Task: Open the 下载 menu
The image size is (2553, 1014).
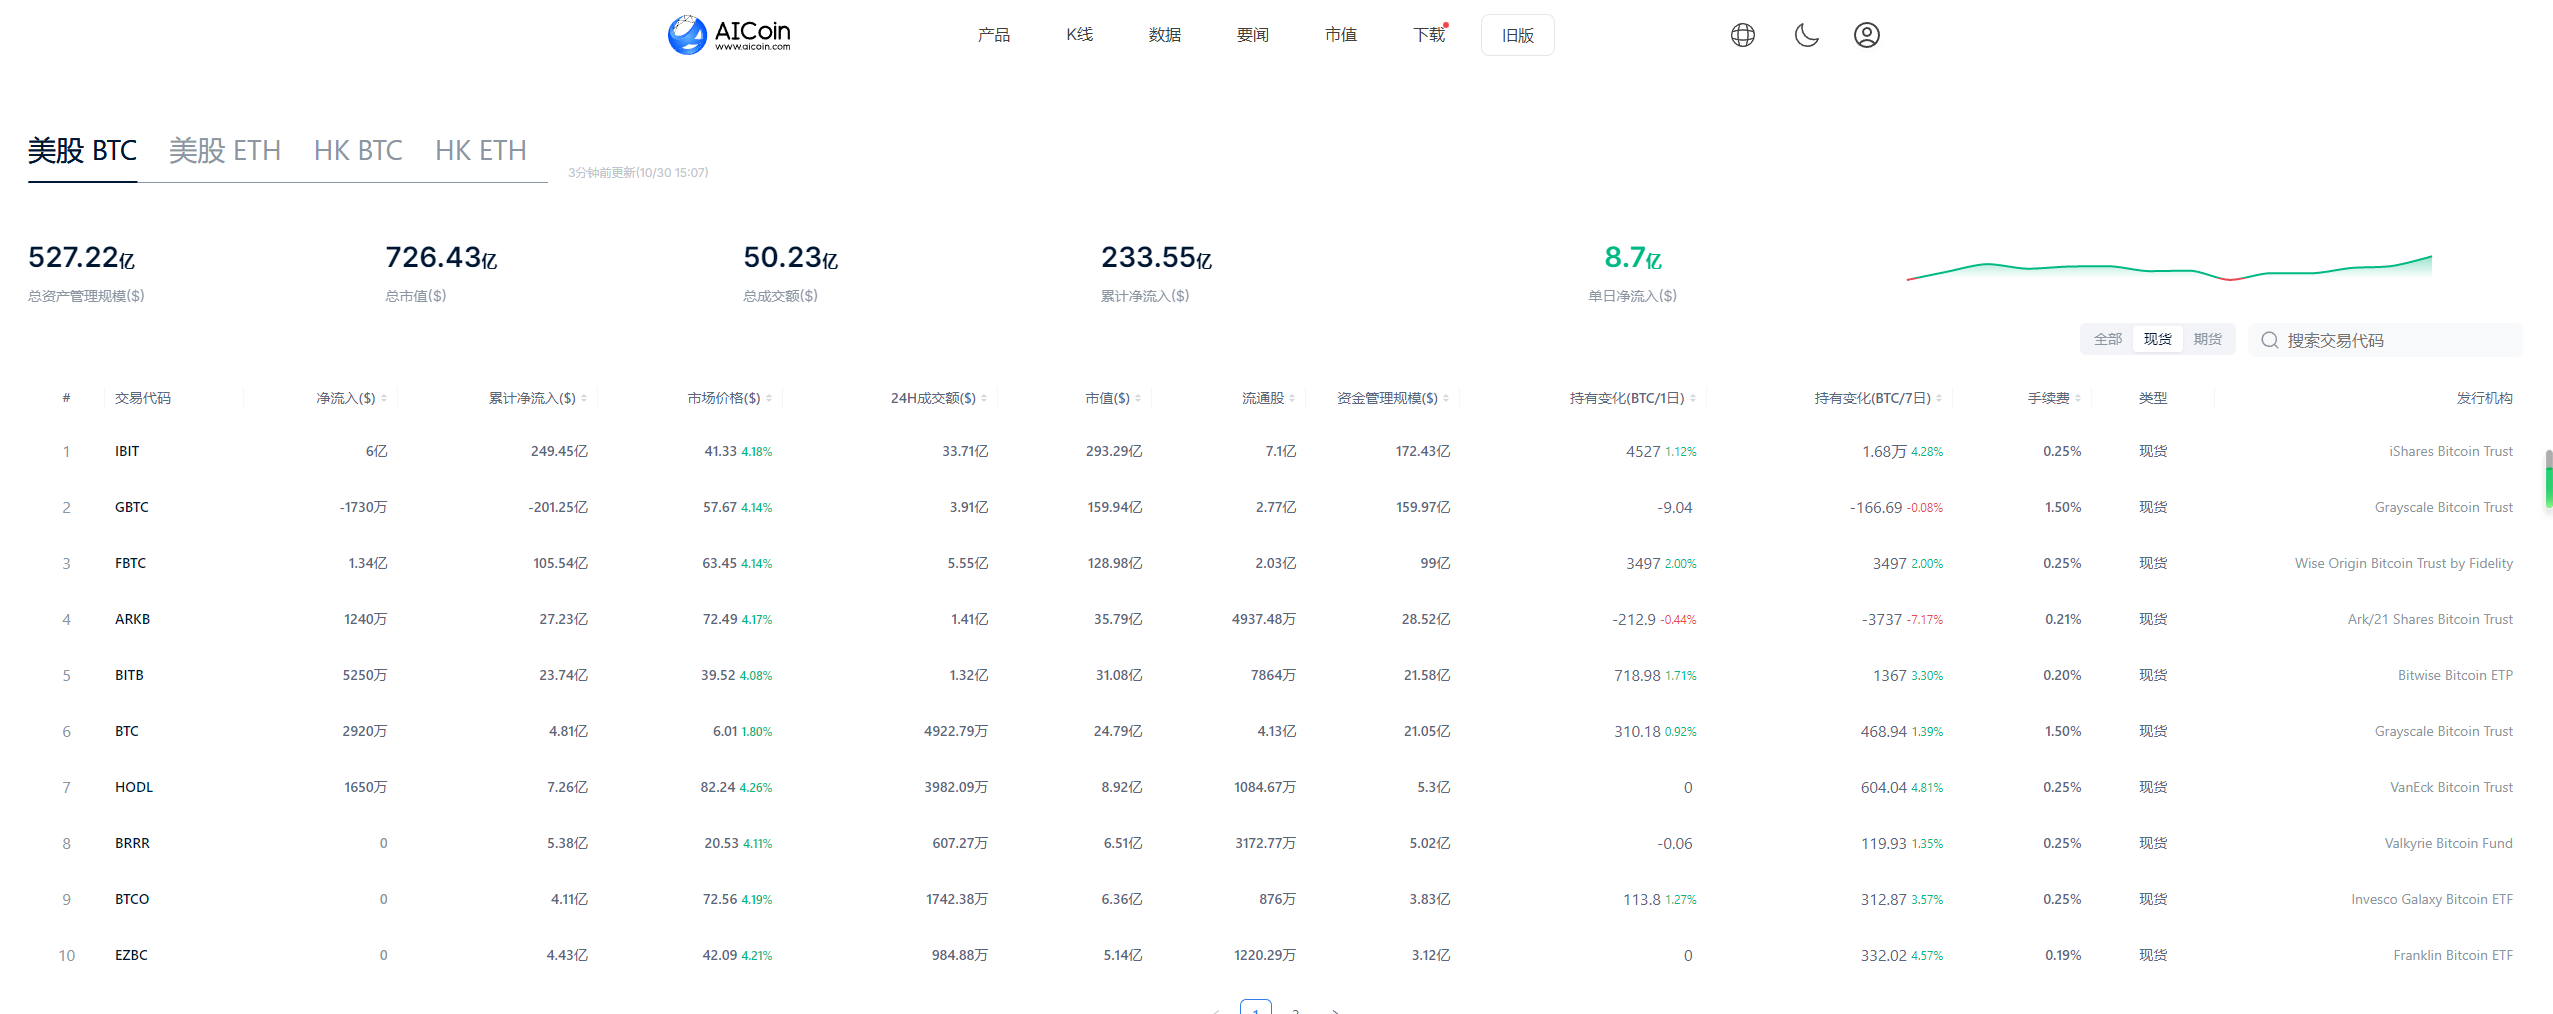Action: 1429,35
